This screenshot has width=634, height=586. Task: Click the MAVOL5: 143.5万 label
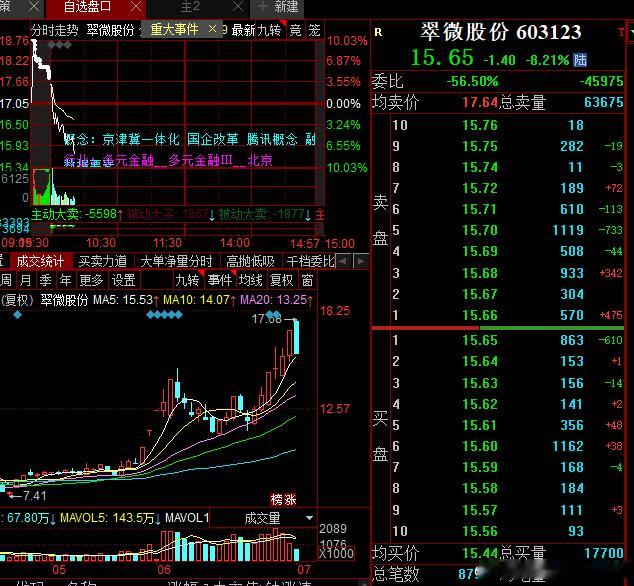tap(108, 518)
